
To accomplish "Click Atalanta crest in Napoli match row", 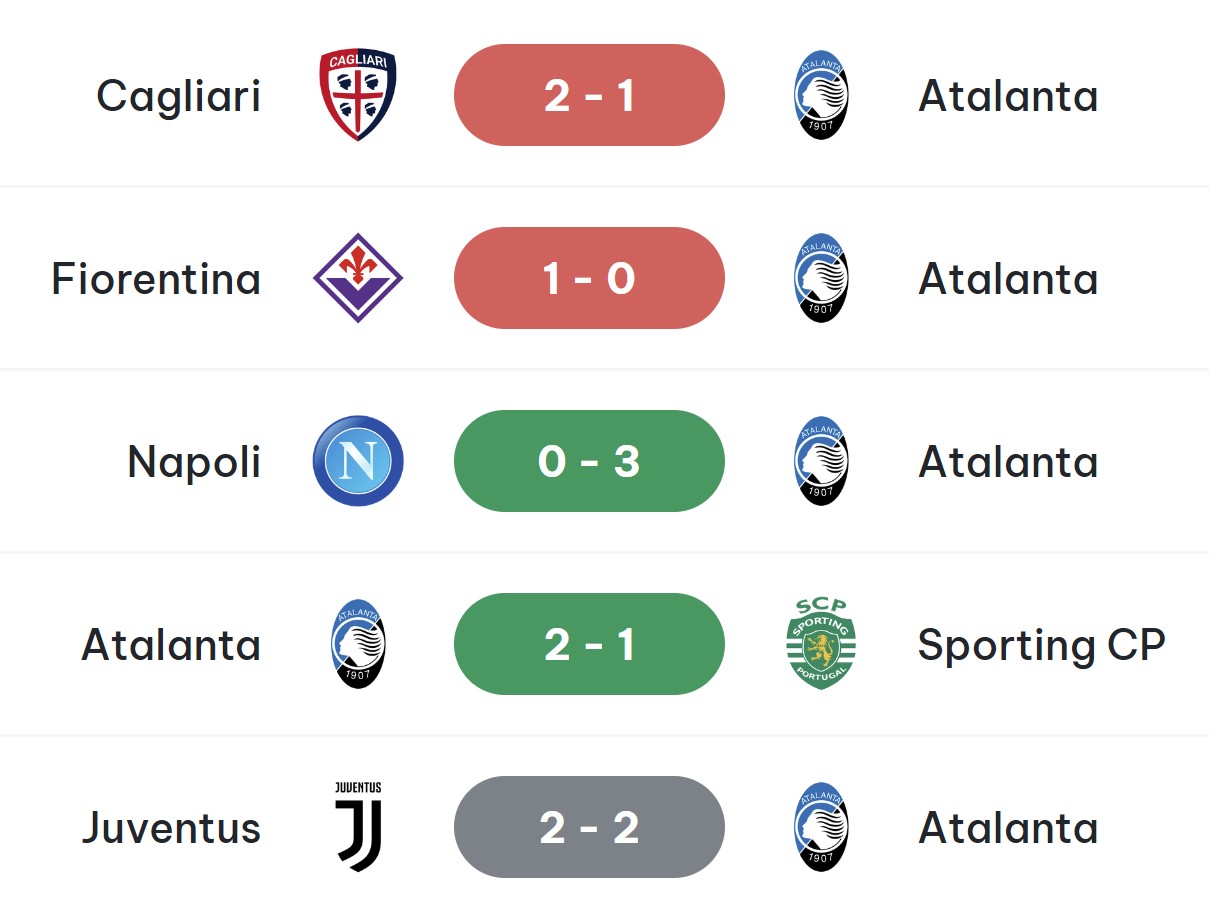I will click(x=821, y=461).
